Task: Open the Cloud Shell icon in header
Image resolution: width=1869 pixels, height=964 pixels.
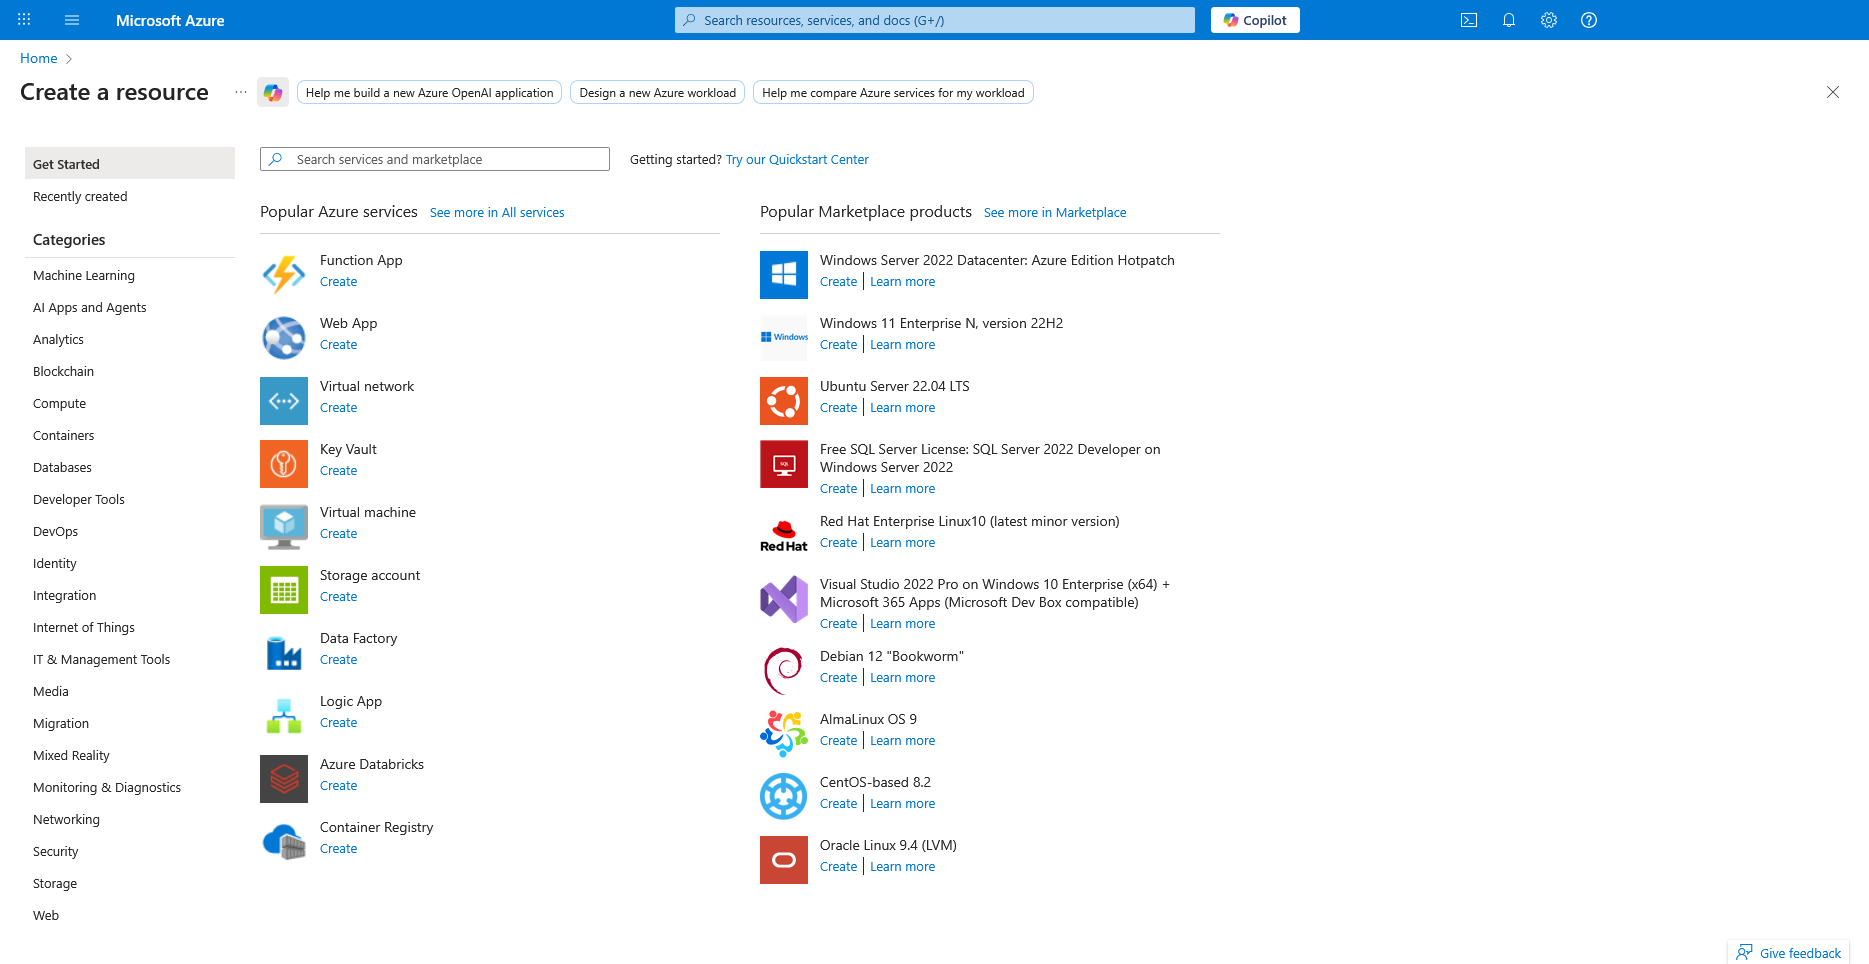Action: (1469, 20)
